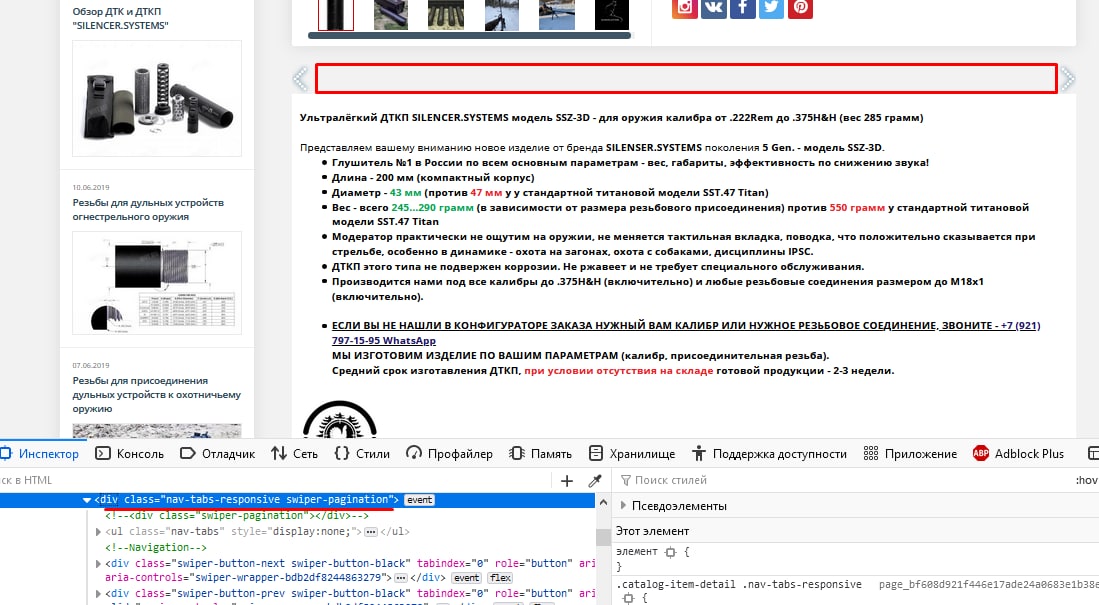Open the Консоль devtools tab
1099x605 pixels.
[130, 454]
